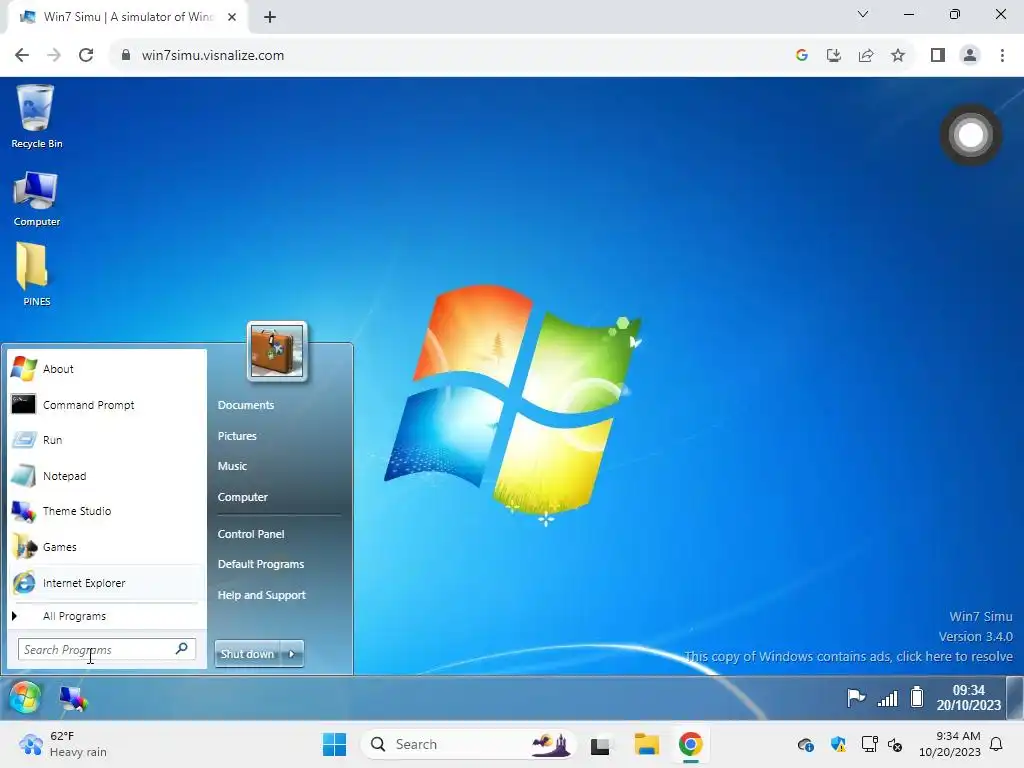Click the browser forward arrow
The height and width of the screenshot is (768, 1024).
(x=54, y=56)
